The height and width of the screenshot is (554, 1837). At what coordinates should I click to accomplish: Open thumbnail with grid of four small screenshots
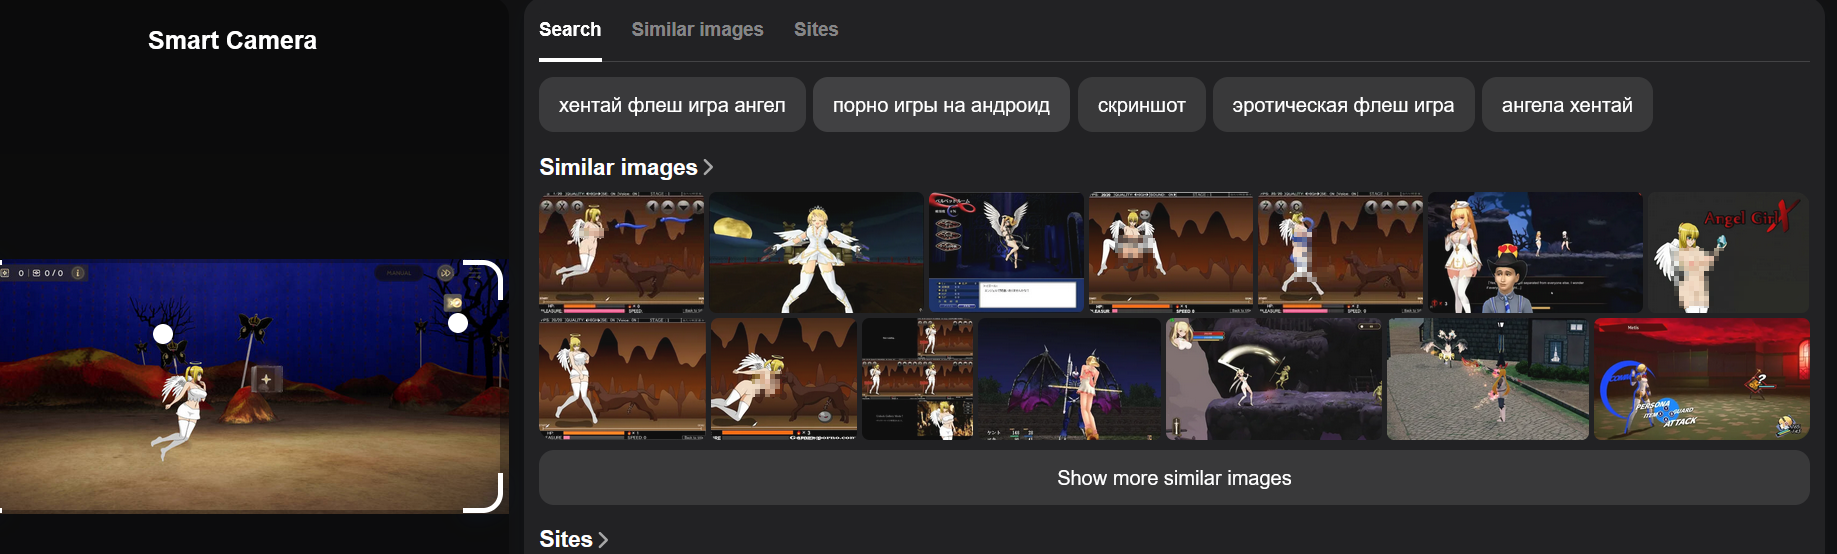tap(918, 379)
